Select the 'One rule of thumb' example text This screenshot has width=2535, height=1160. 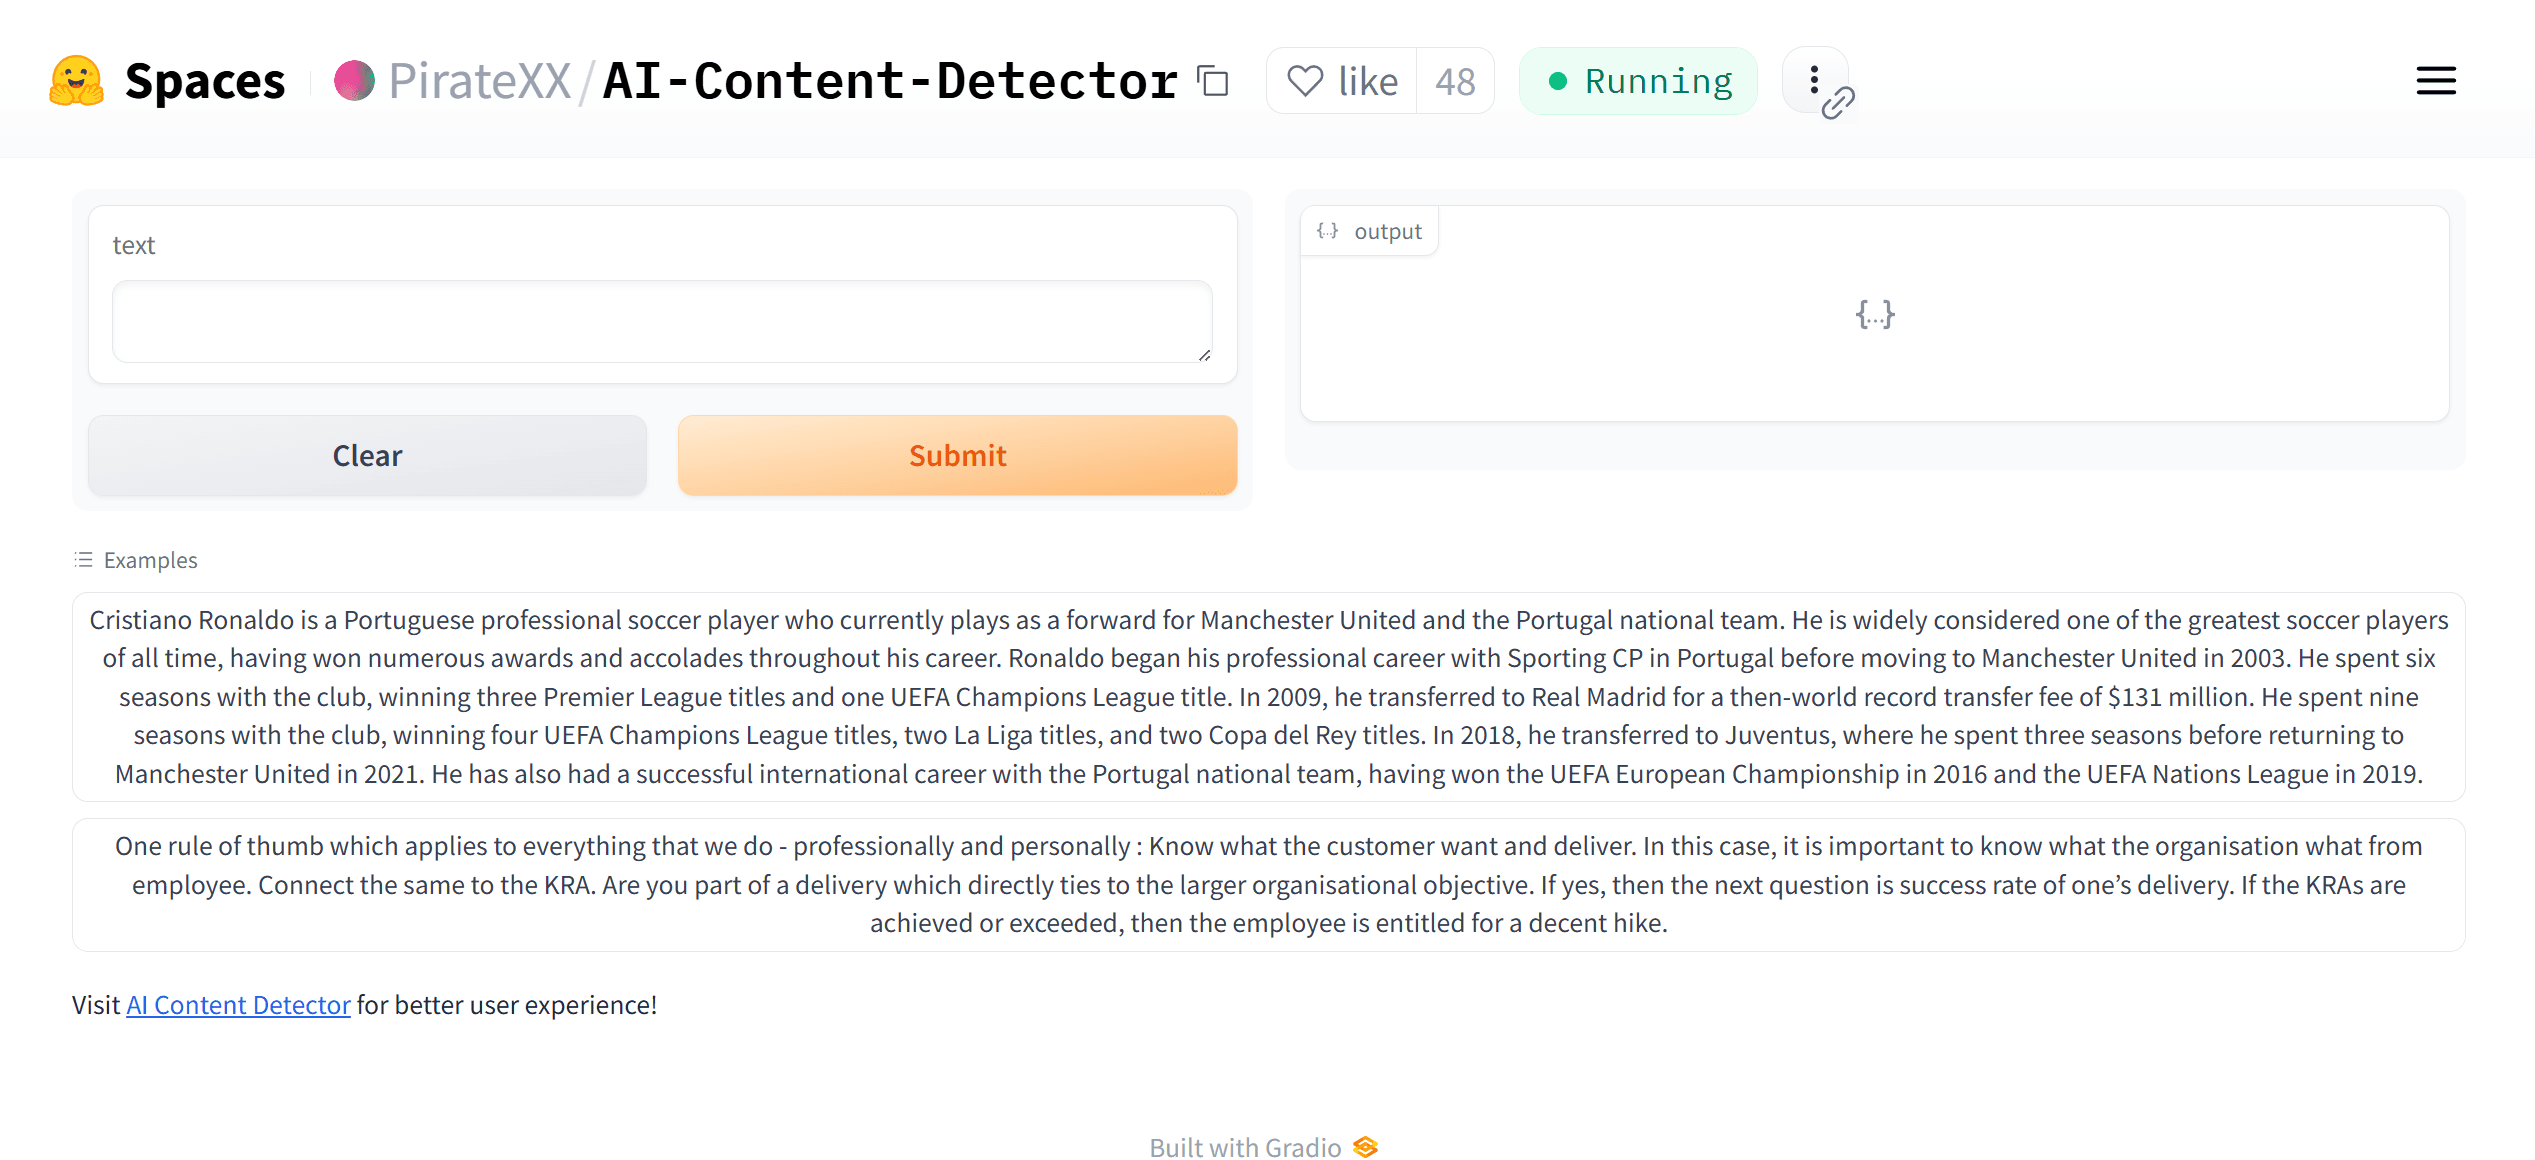click(1268, 885)
